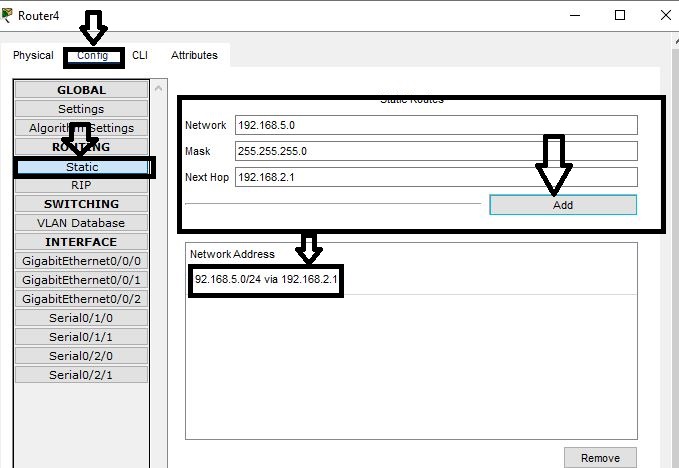Click the Router4 window title icon
The width and height of the screenshot is (679, 468).
(x=9, y=15)
